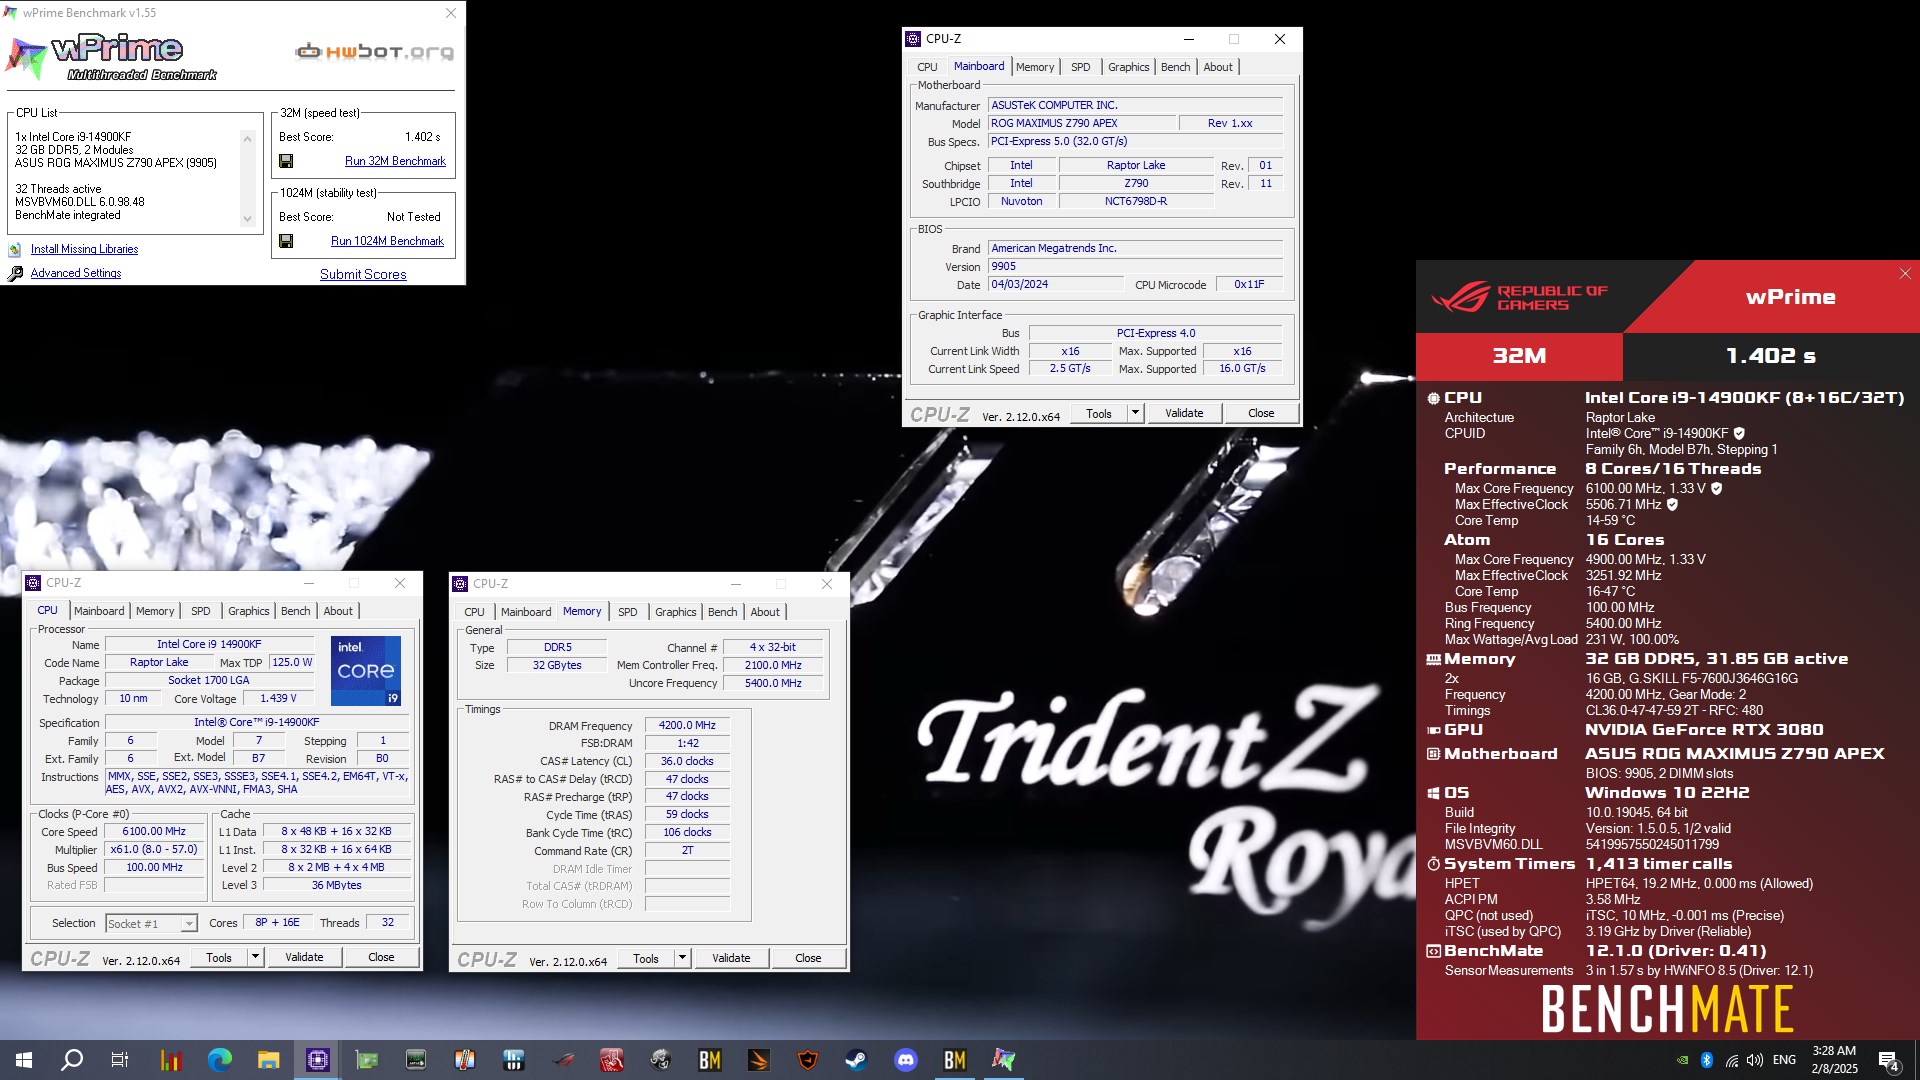
Task: Open Windows Search from the taskbar
Action: [72, 1060]
